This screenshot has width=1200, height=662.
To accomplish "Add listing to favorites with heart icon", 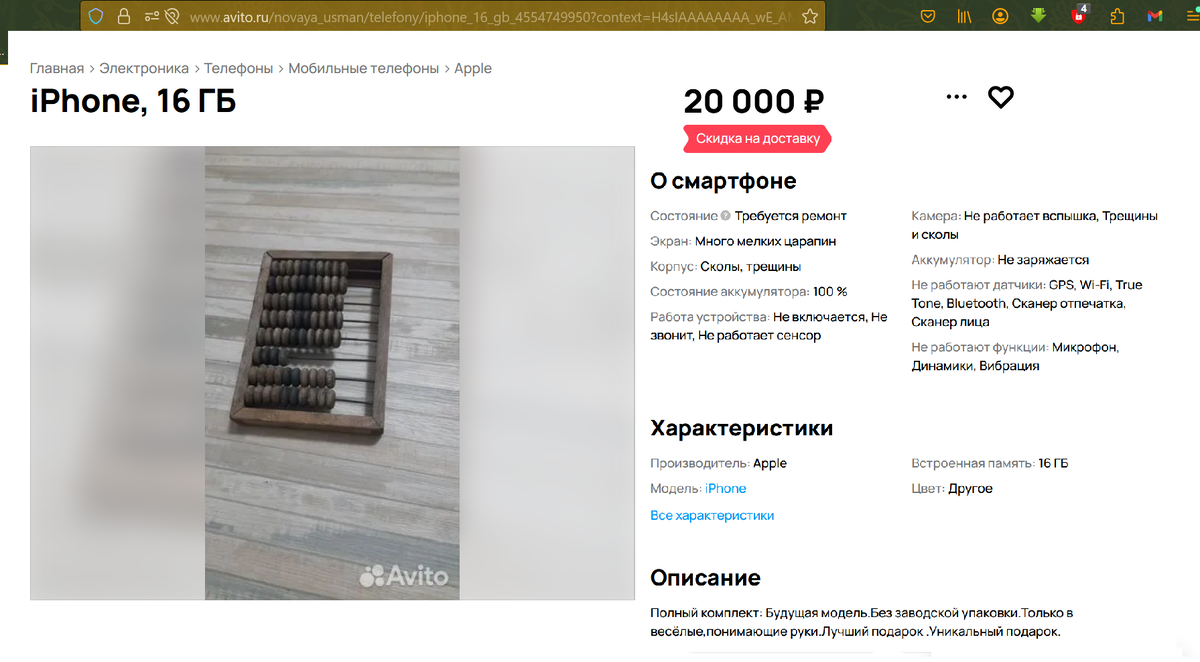I will [x=1001, y=97].
